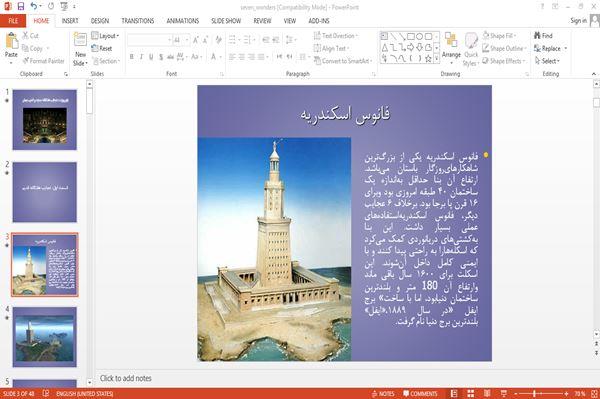600x399 pixels.
Task: Open the REVIEW tab
Action: [x=262, y=21]
